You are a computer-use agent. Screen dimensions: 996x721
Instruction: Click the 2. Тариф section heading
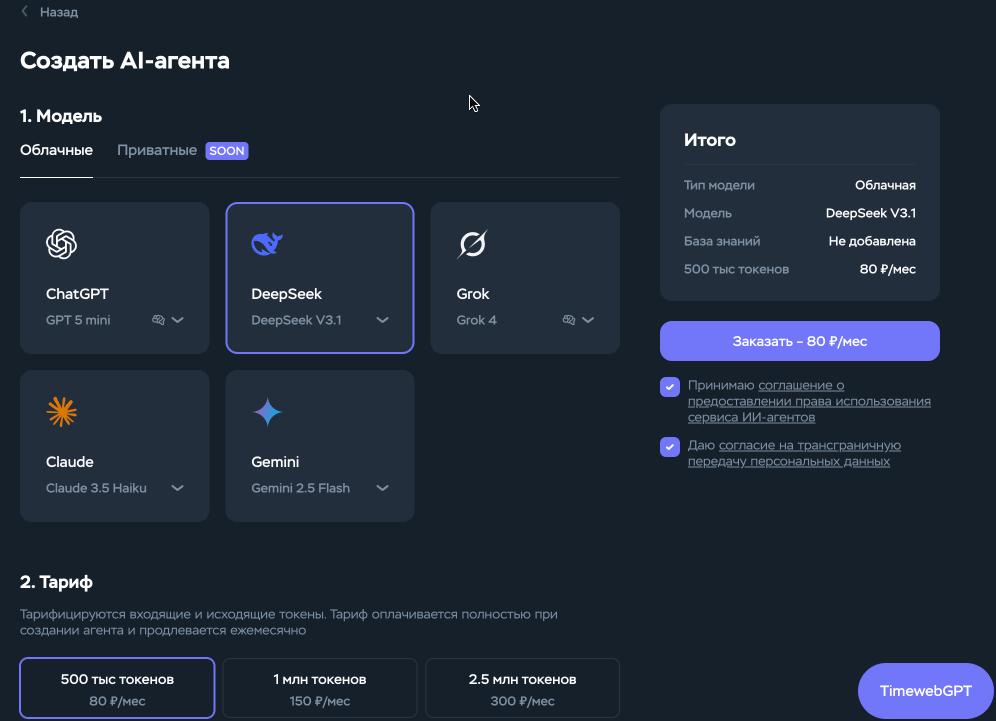point(57,582)
